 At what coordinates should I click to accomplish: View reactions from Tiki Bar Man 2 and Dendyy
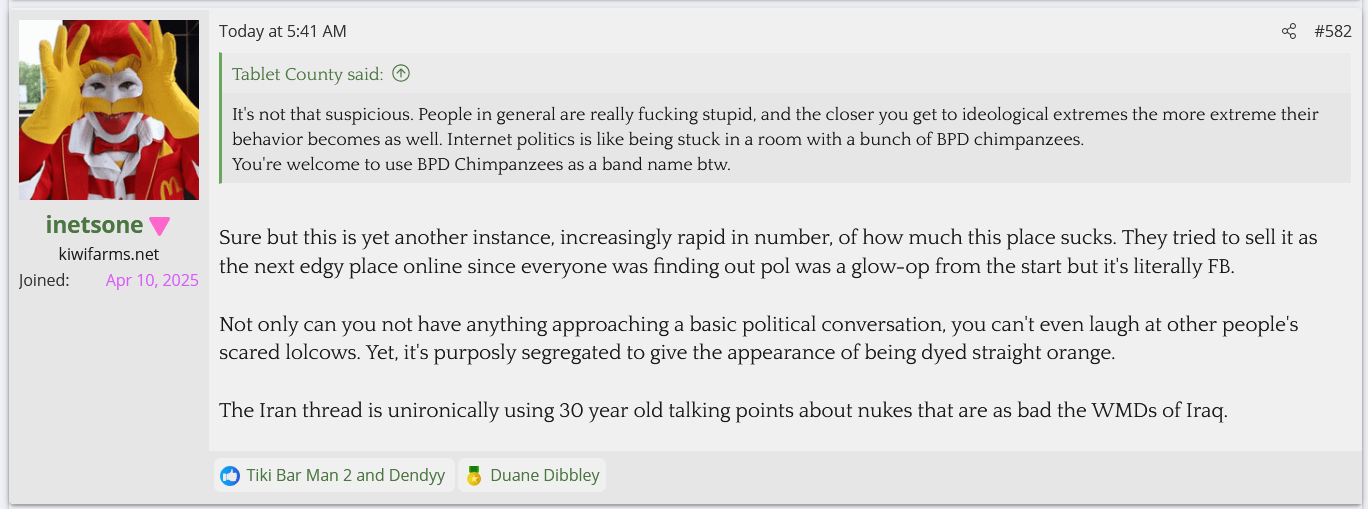(345, 475)
